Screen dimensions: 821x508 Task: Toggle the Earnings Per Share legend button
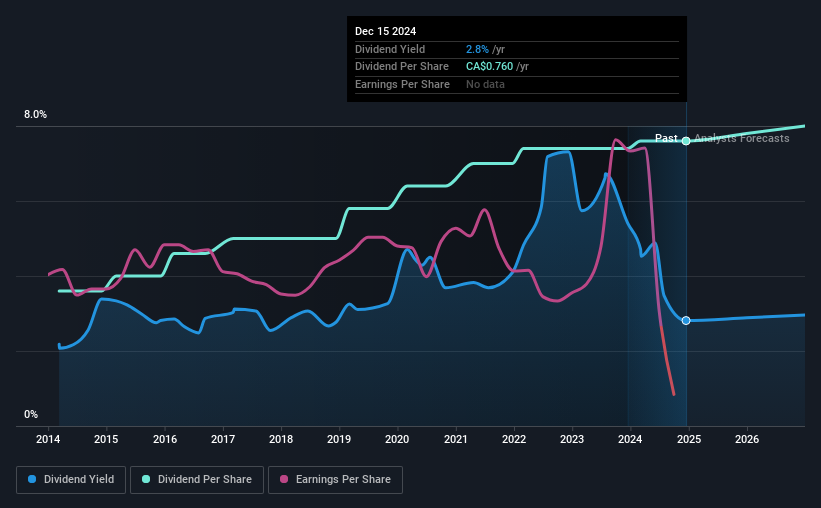[335, 480]
